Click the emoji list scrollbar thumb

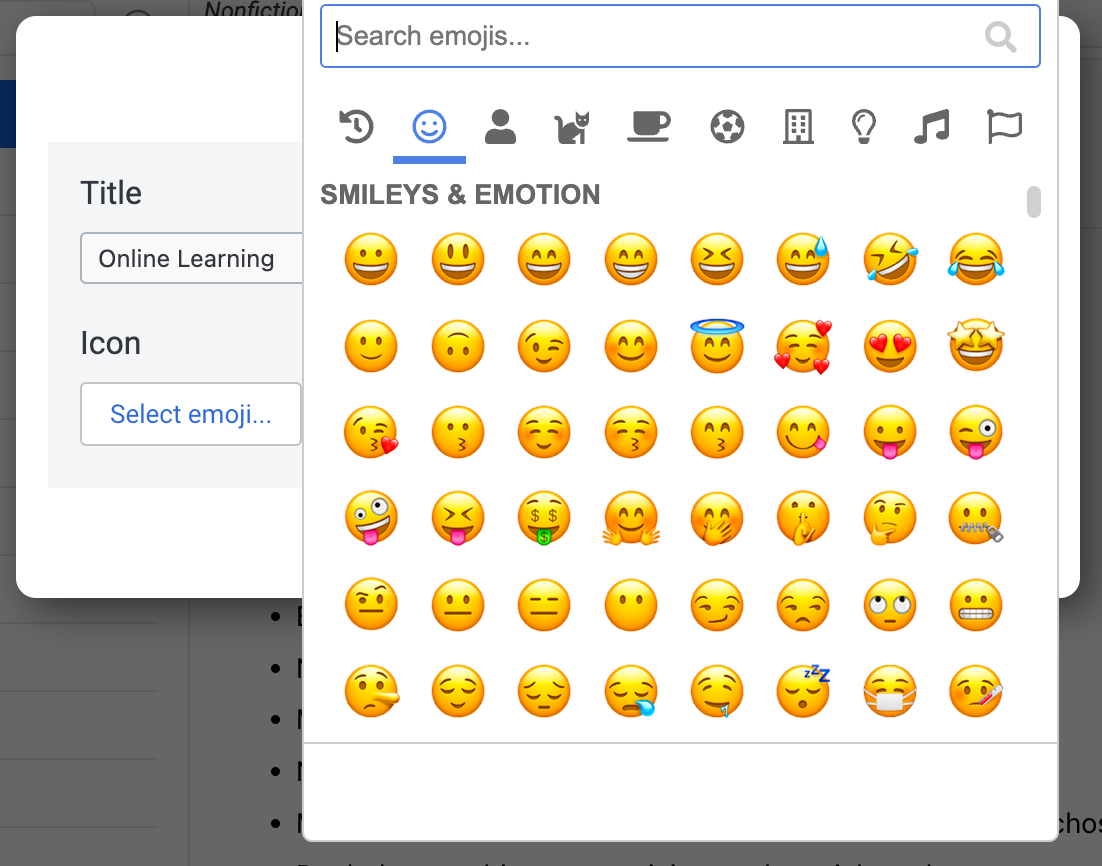tap(1034, 201)
